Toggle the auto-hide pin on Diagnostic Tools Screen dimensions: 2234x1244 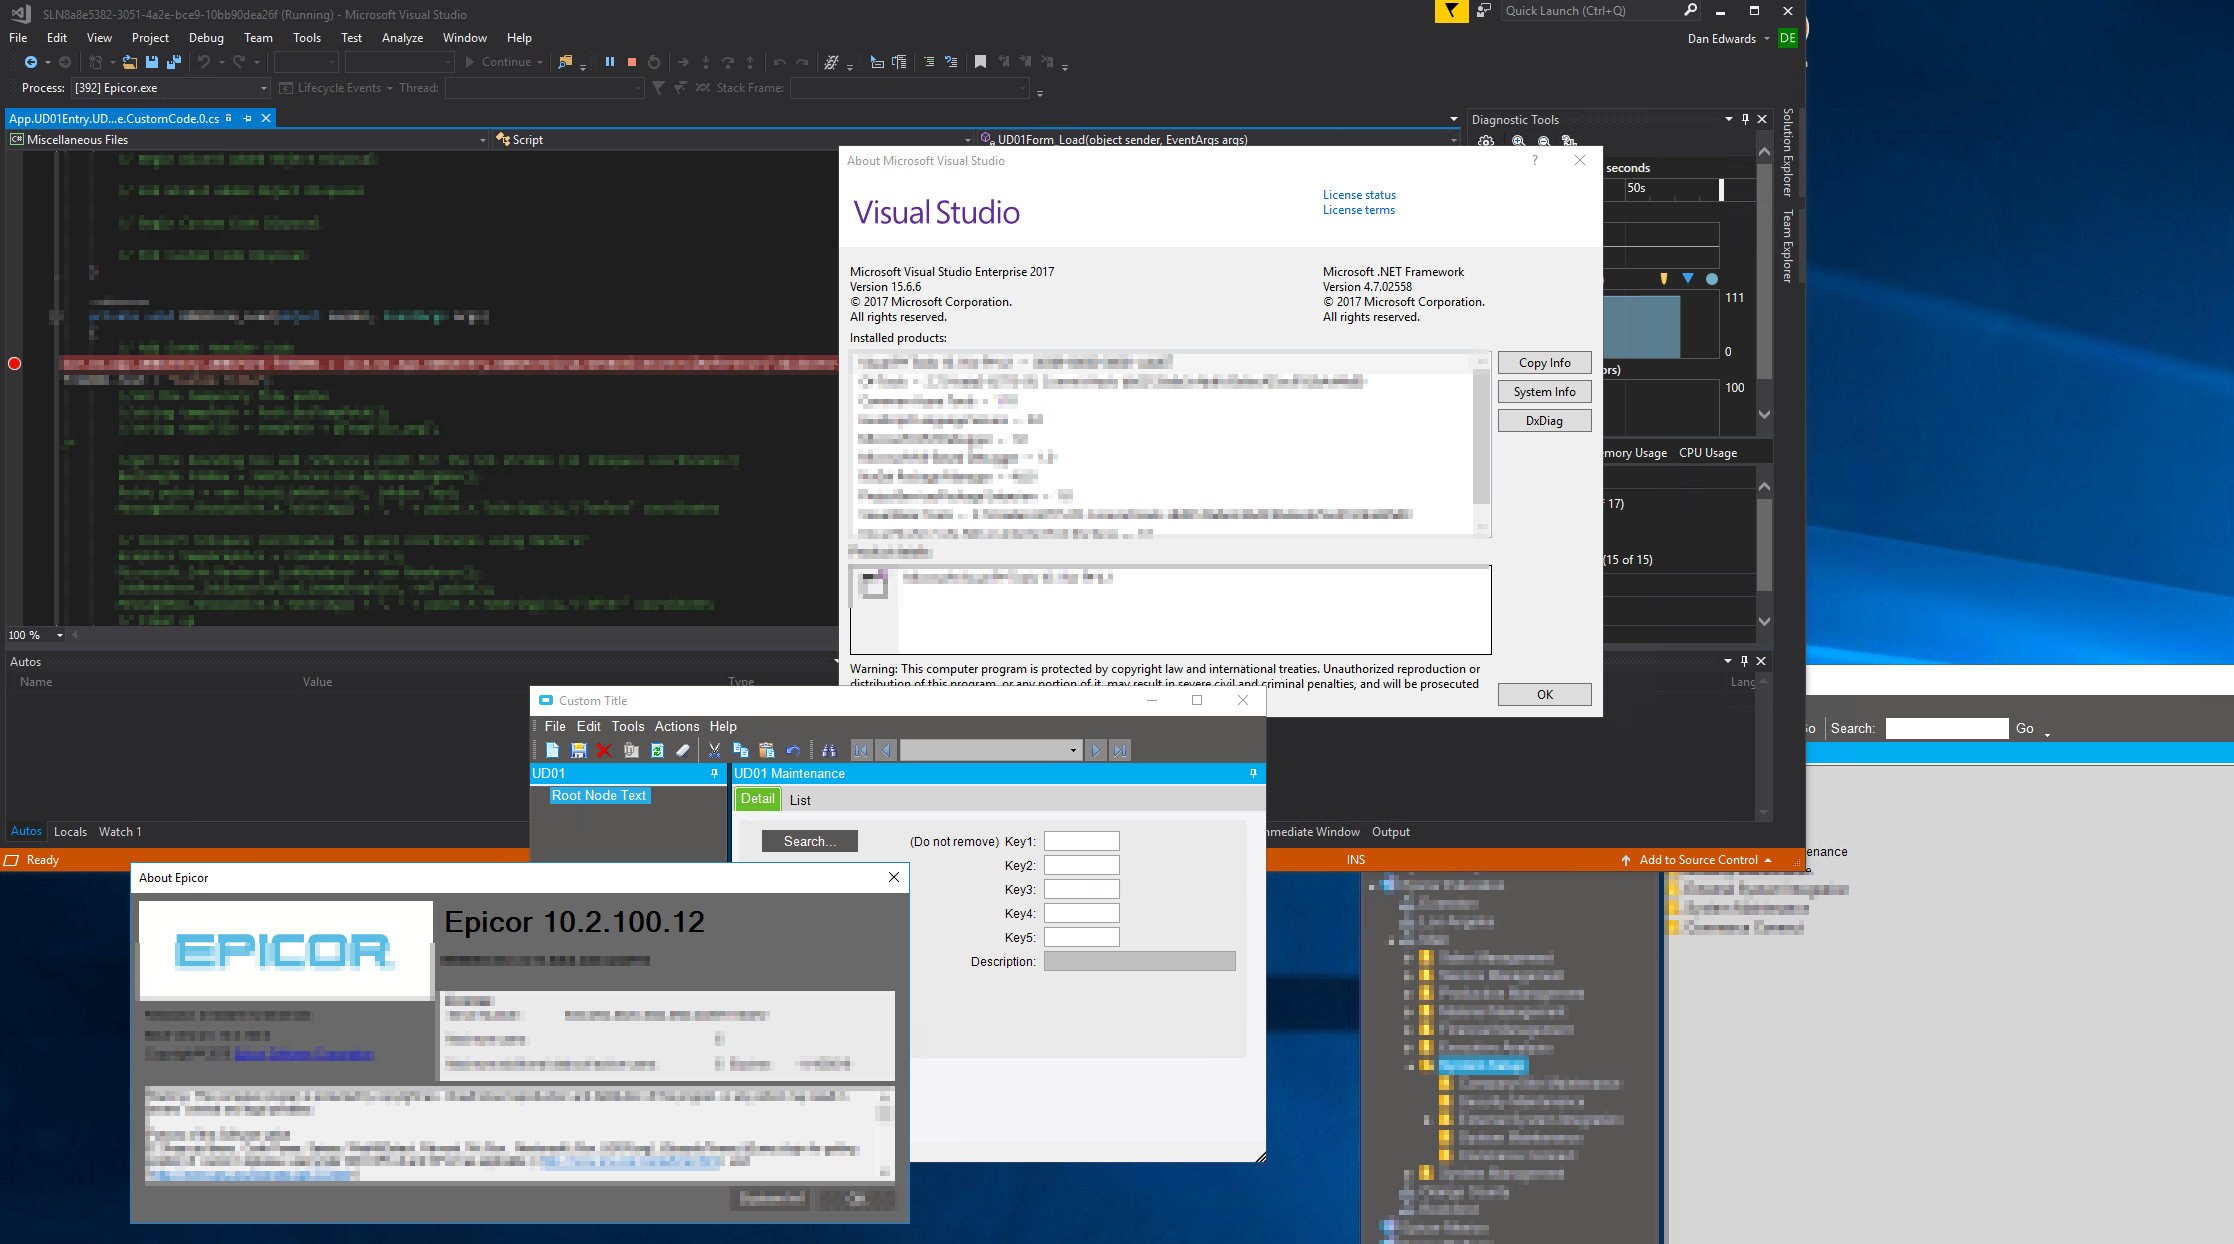pos(1745,119)
